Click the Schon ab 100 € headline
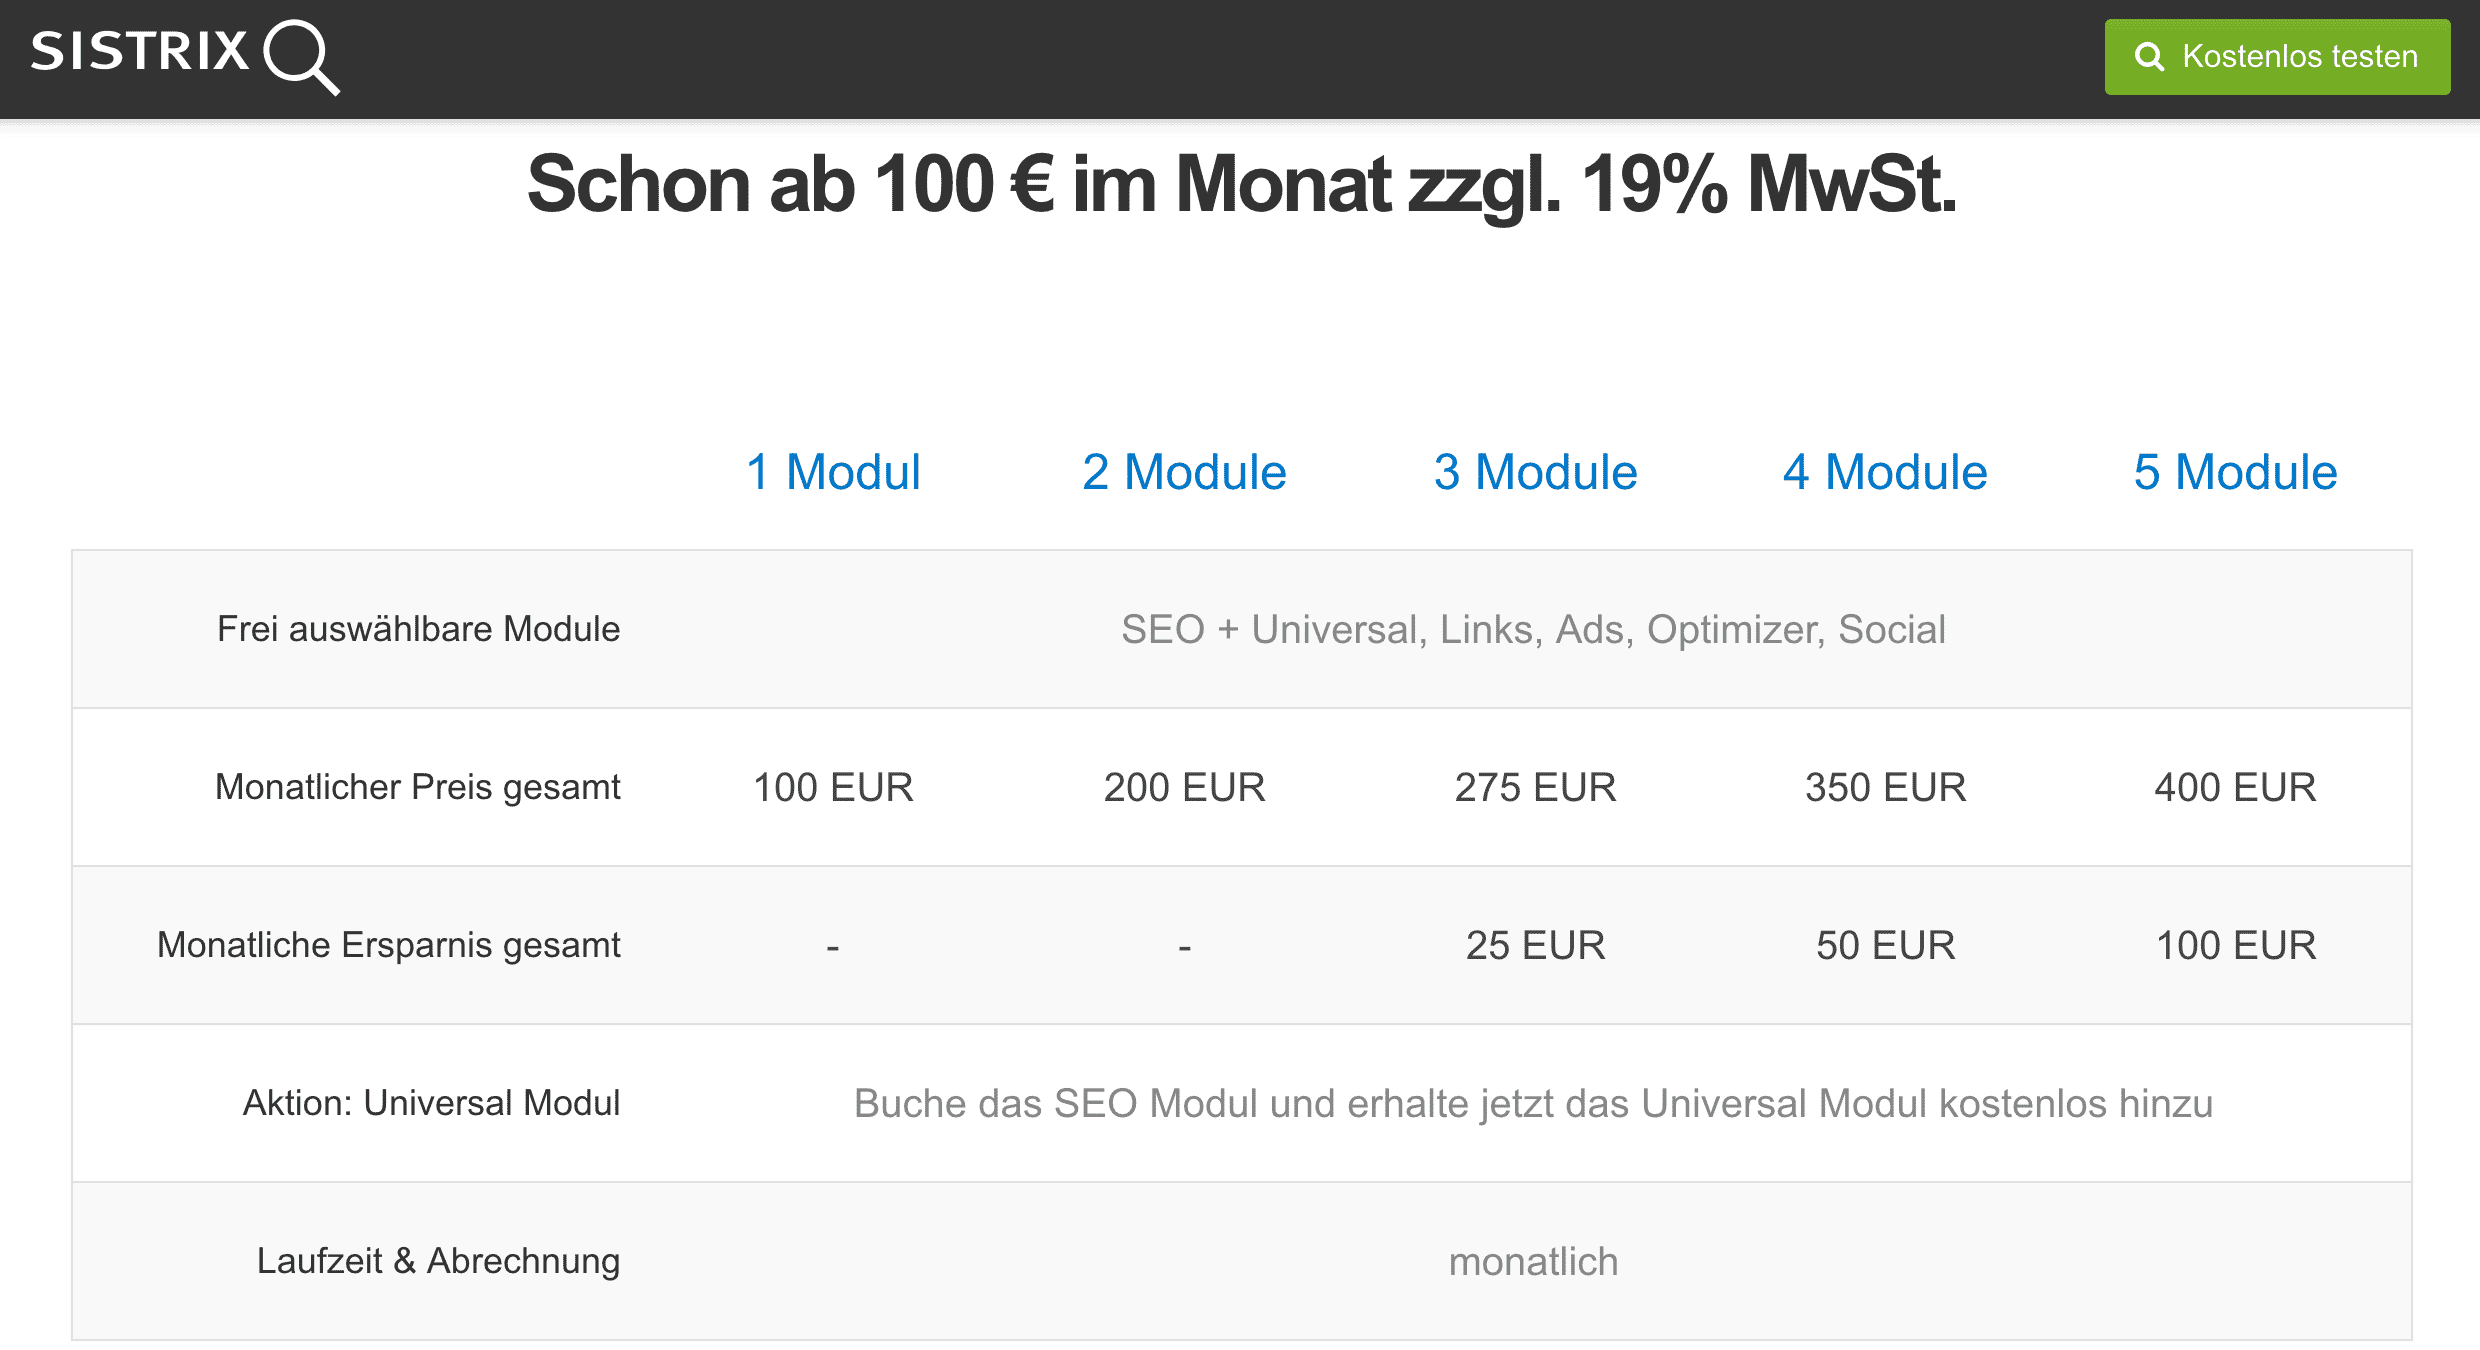The image size is (2480, 1350). click(x=1241, y=185)
